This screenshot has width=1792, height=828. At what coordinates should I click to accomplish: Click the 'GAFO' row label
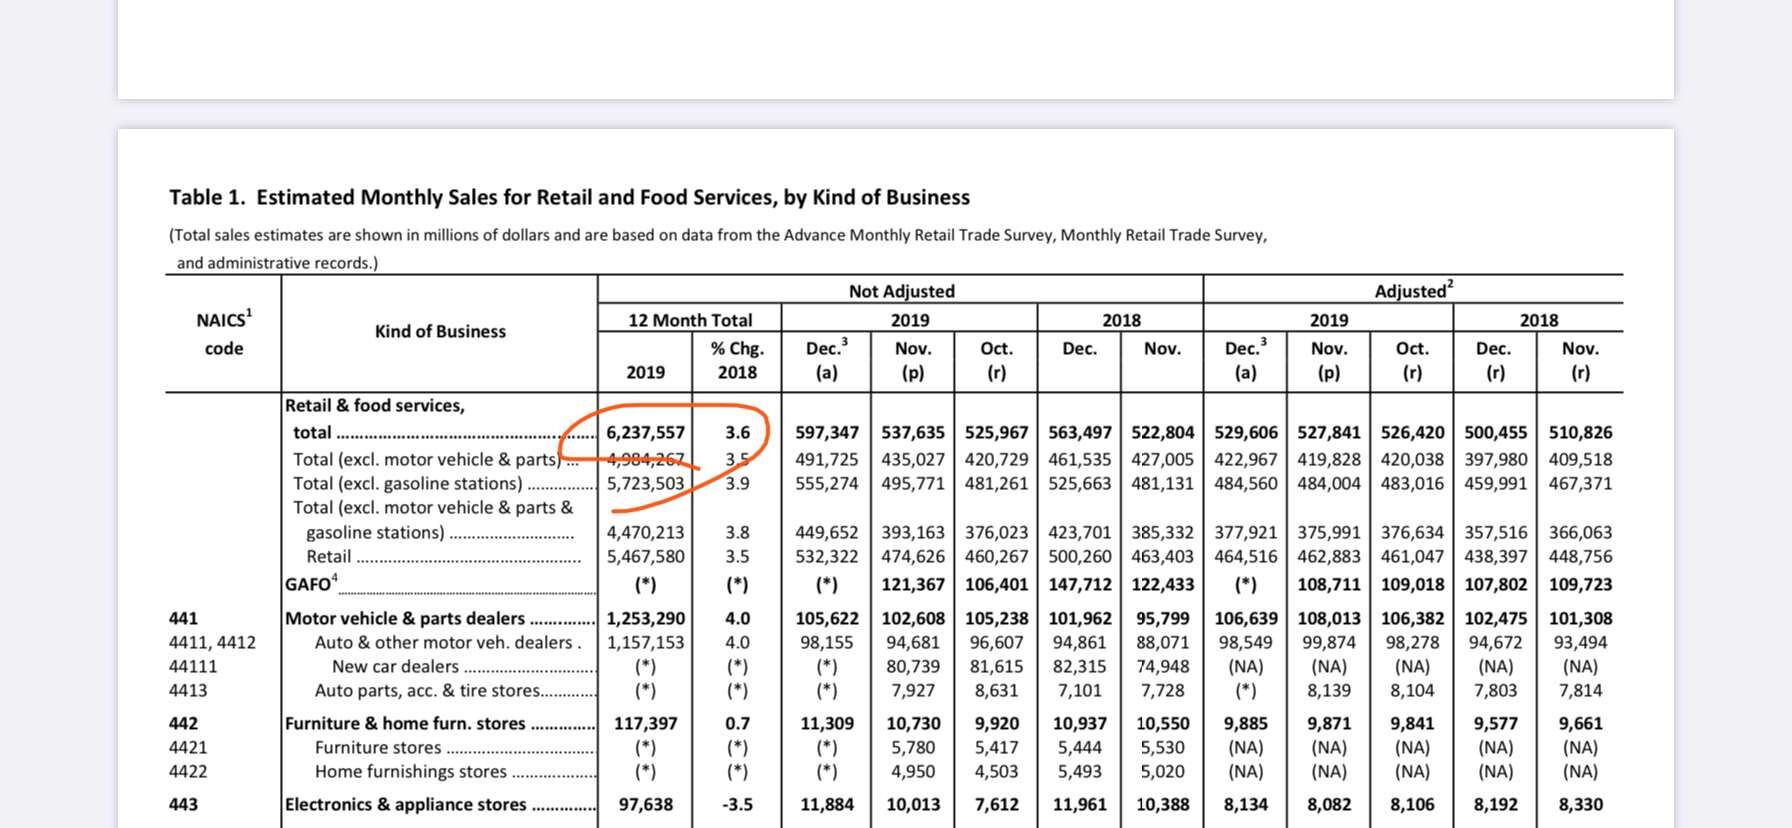311,583
